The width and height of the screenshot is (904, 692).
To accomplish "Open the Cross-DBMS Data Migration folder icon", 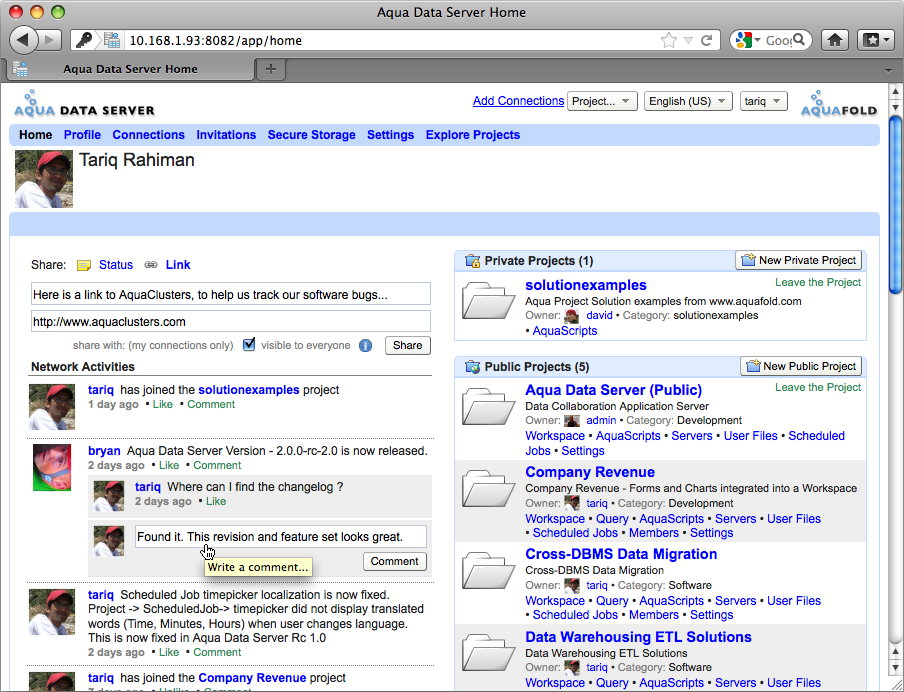I will point(488,571).
